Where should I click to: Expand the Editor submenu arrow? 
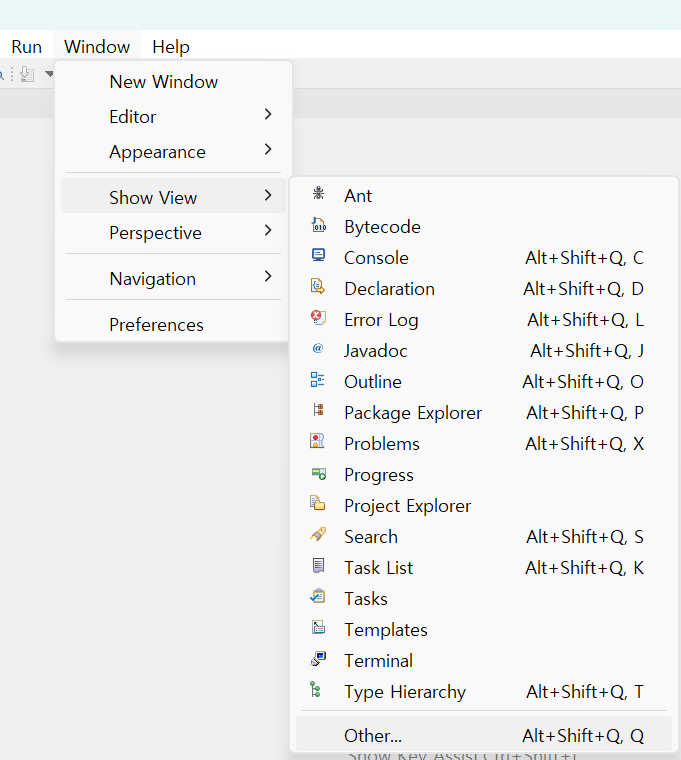tap(268, 114)
